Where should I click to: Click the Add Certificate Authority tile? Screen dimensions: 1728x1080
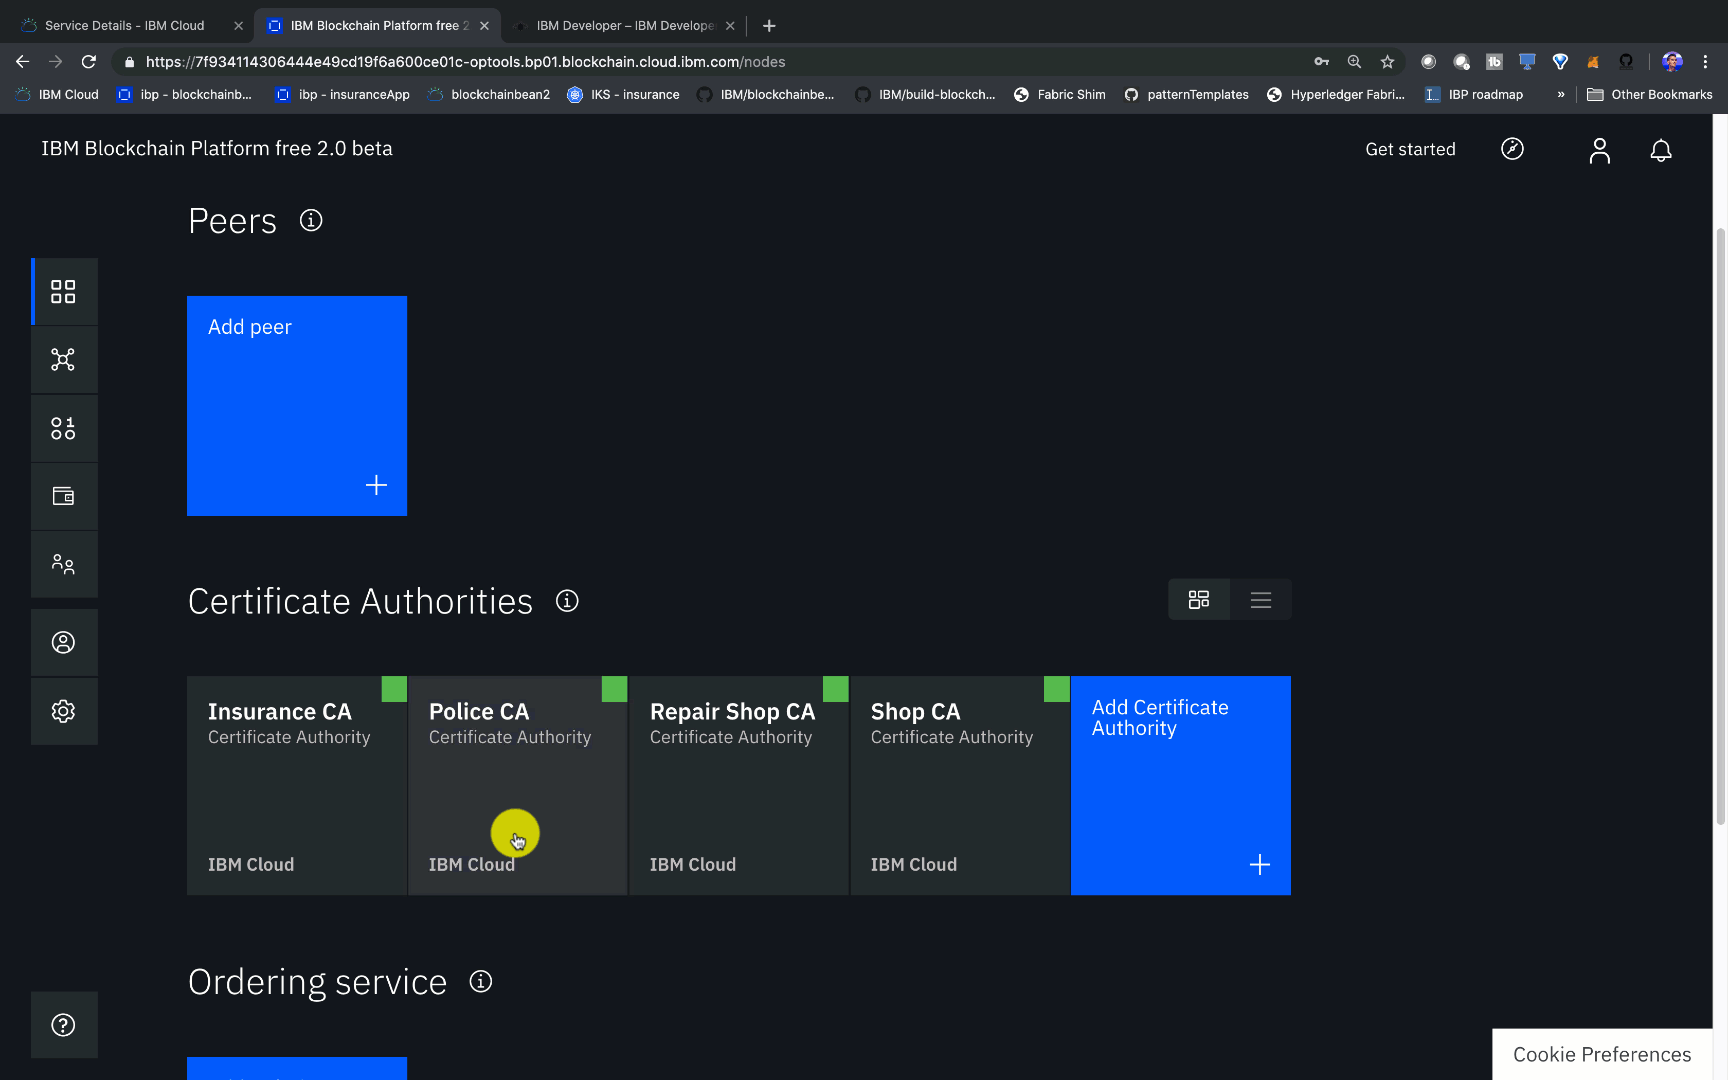tap(1181, 786)
